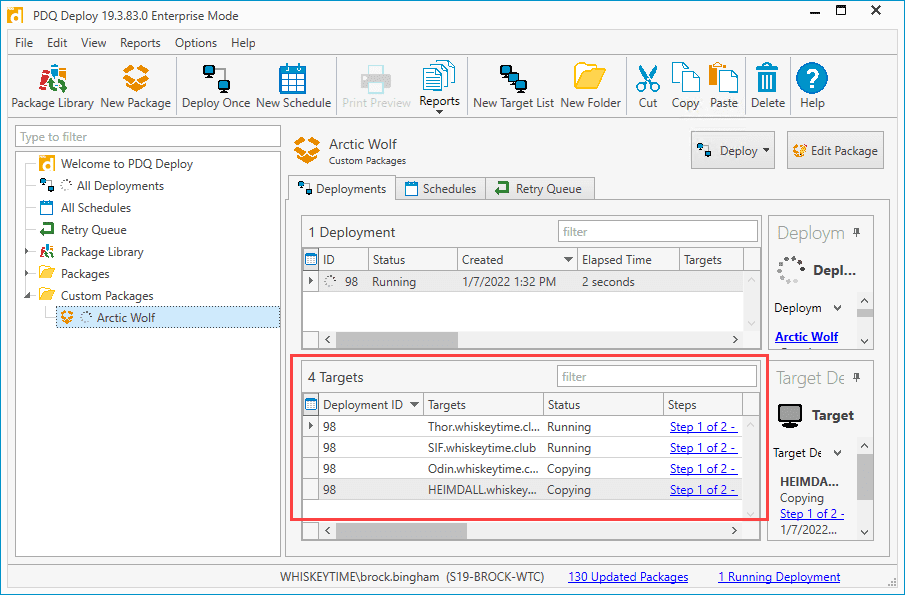Open the File menu

pos(24,43)
